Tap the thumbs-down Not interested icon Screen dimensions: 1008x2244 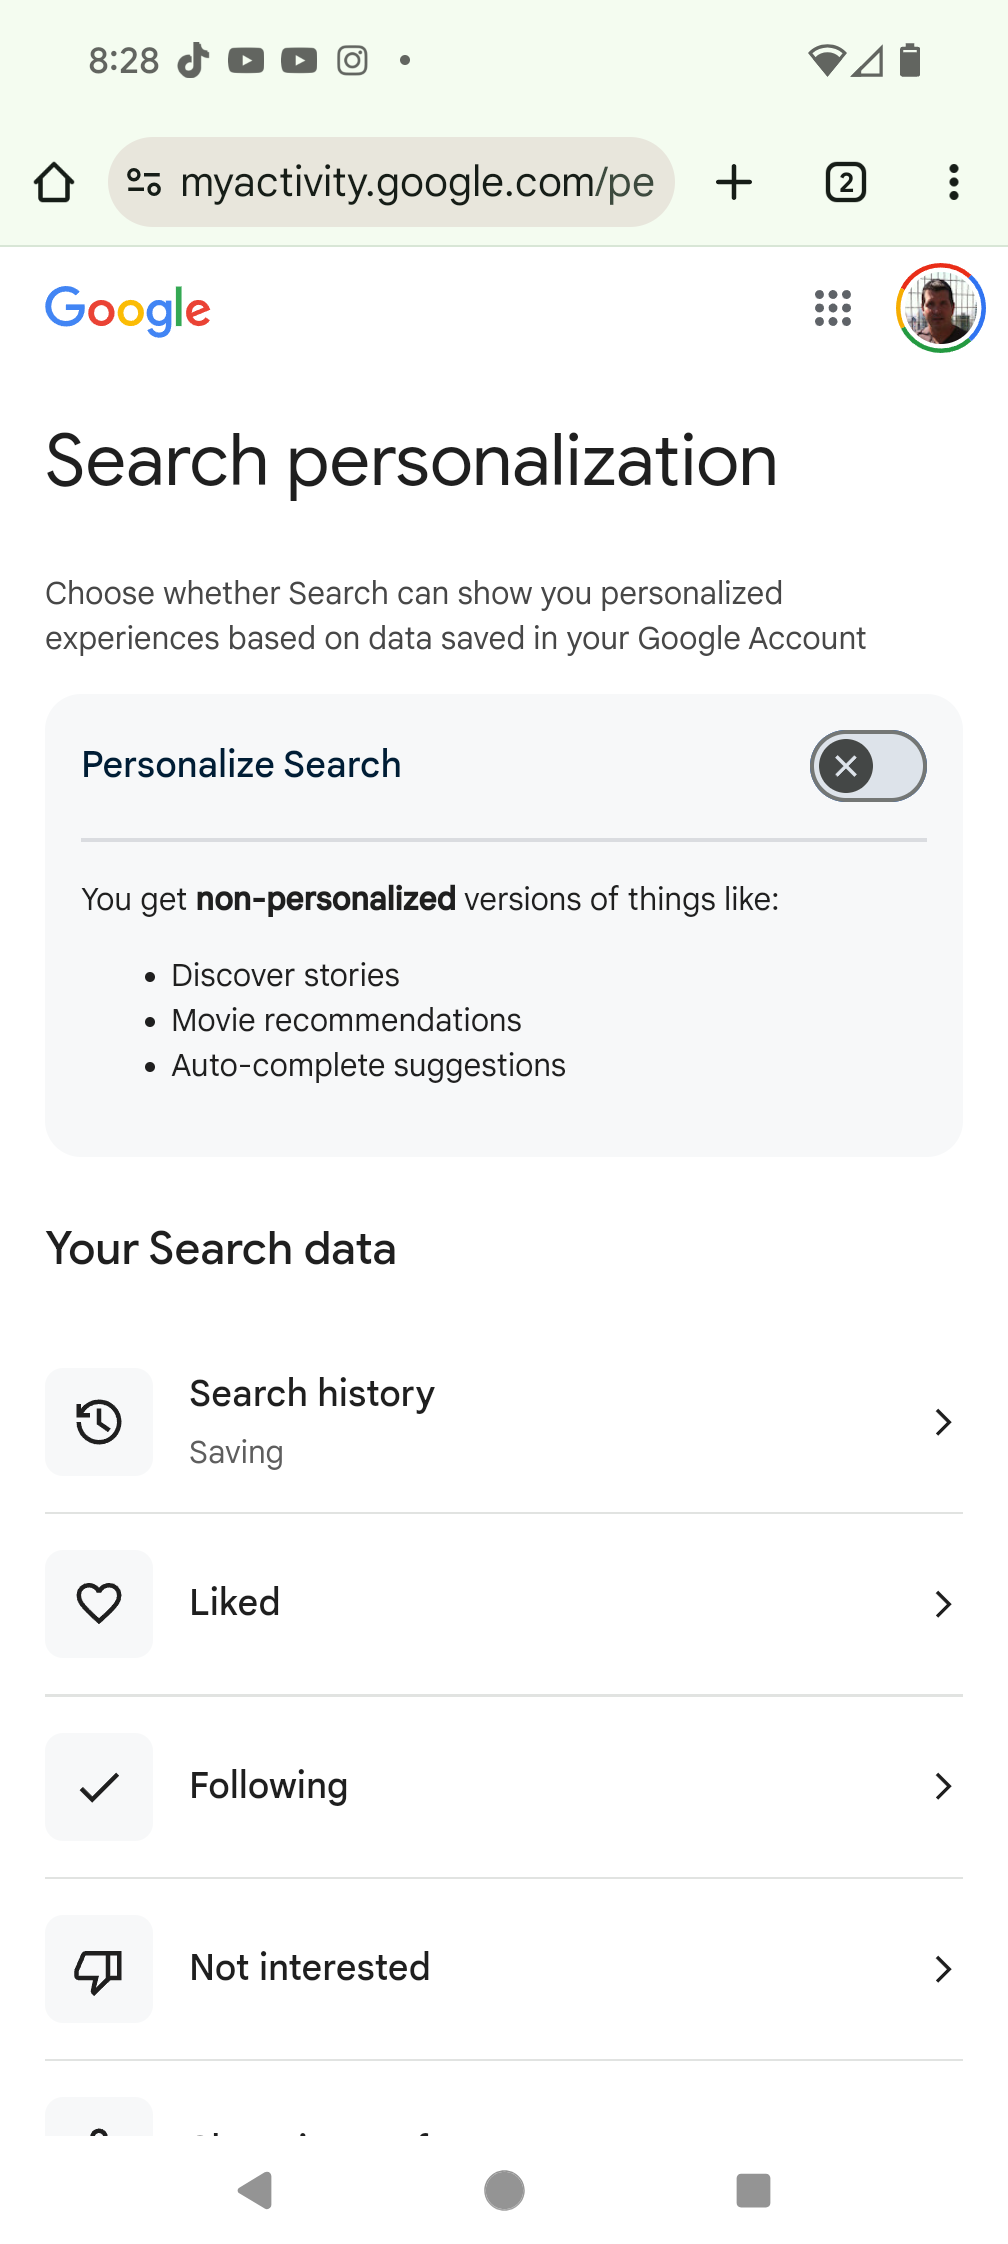coord(99,1969)
